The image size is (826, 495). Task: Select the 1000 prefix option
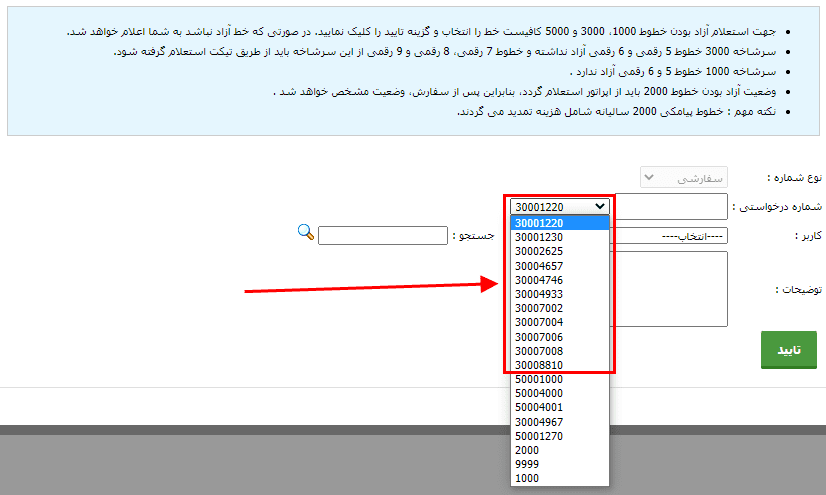pyautogui.click(x=560, y=479)
